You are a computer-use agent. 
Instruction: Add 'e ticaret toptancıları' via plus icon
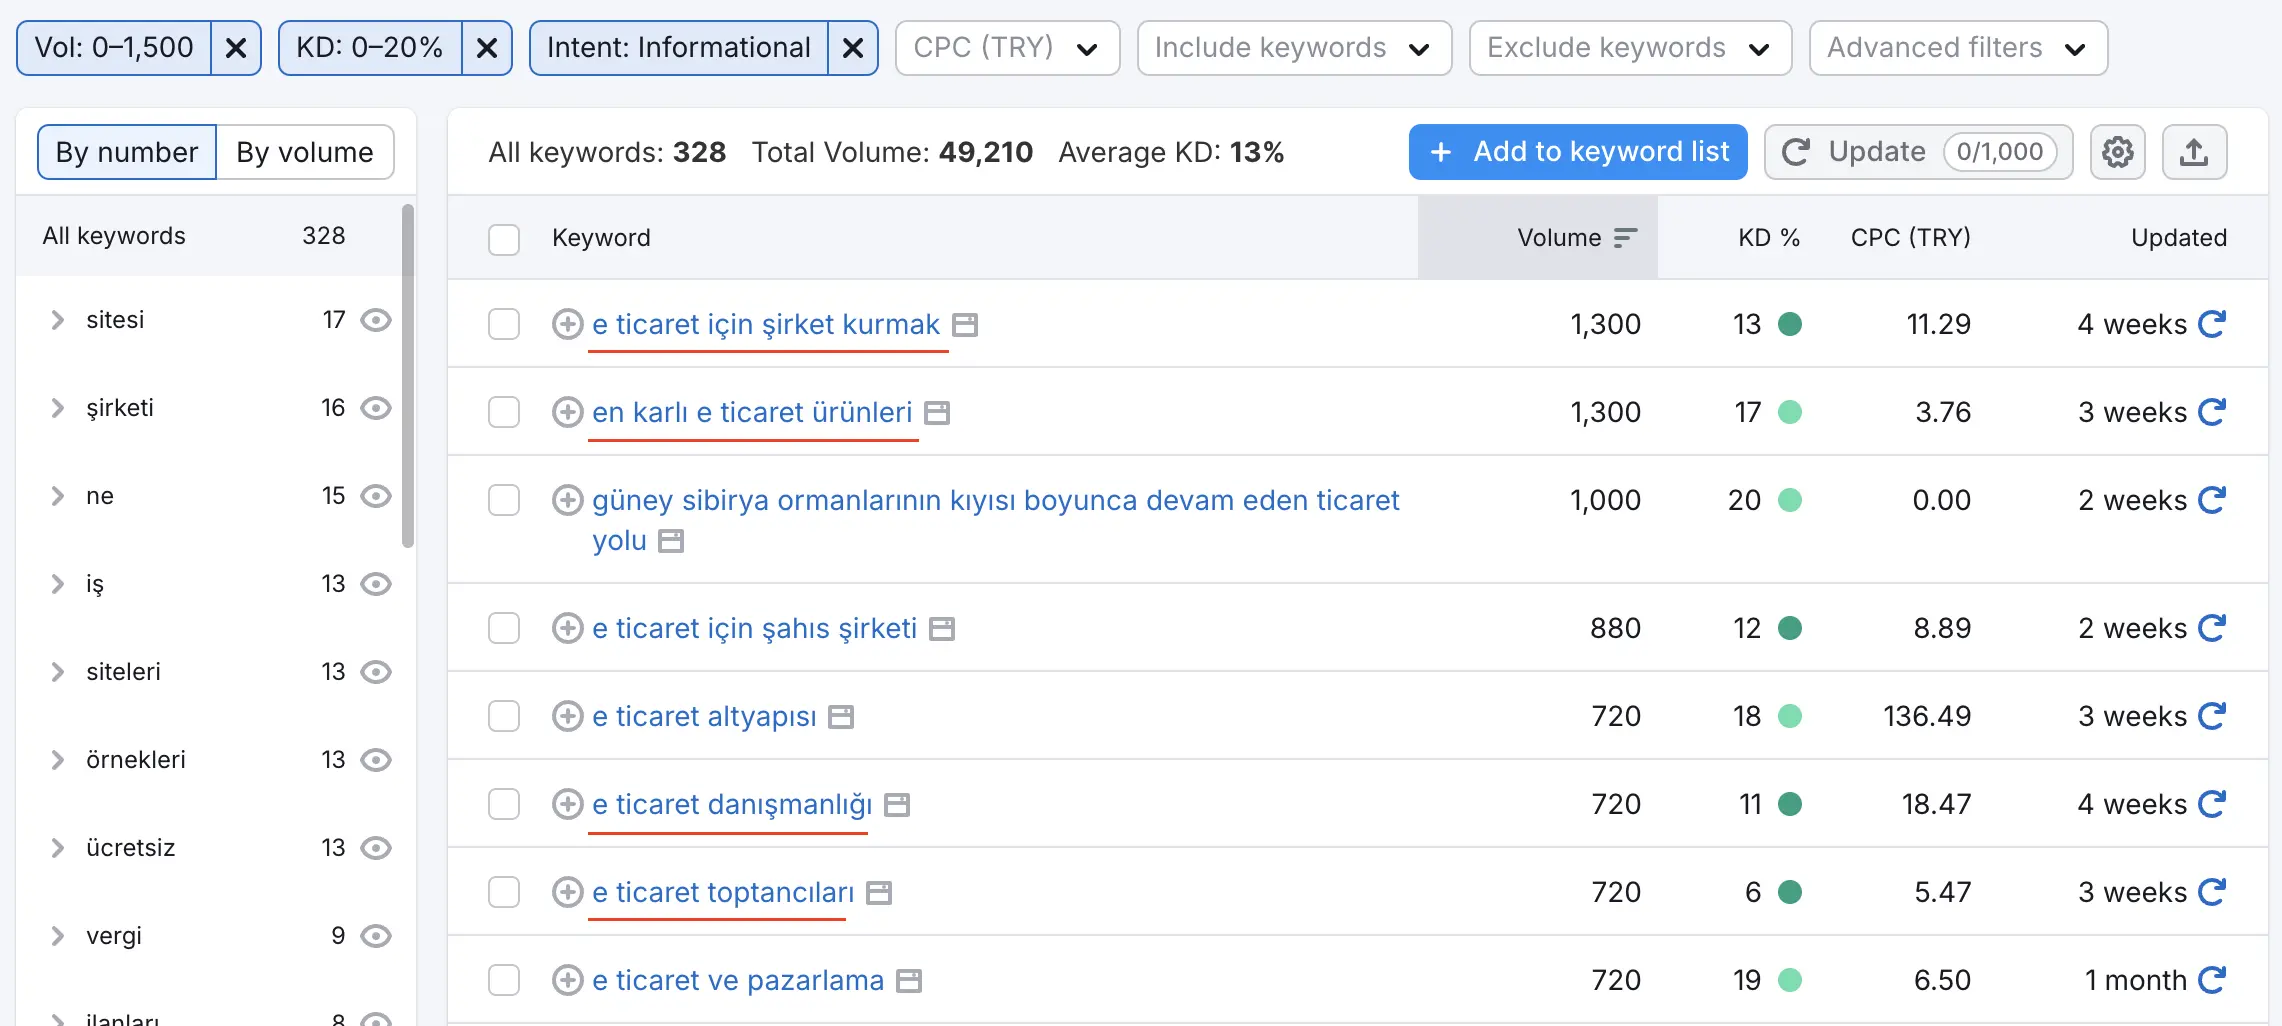click(x=567, y=892)
